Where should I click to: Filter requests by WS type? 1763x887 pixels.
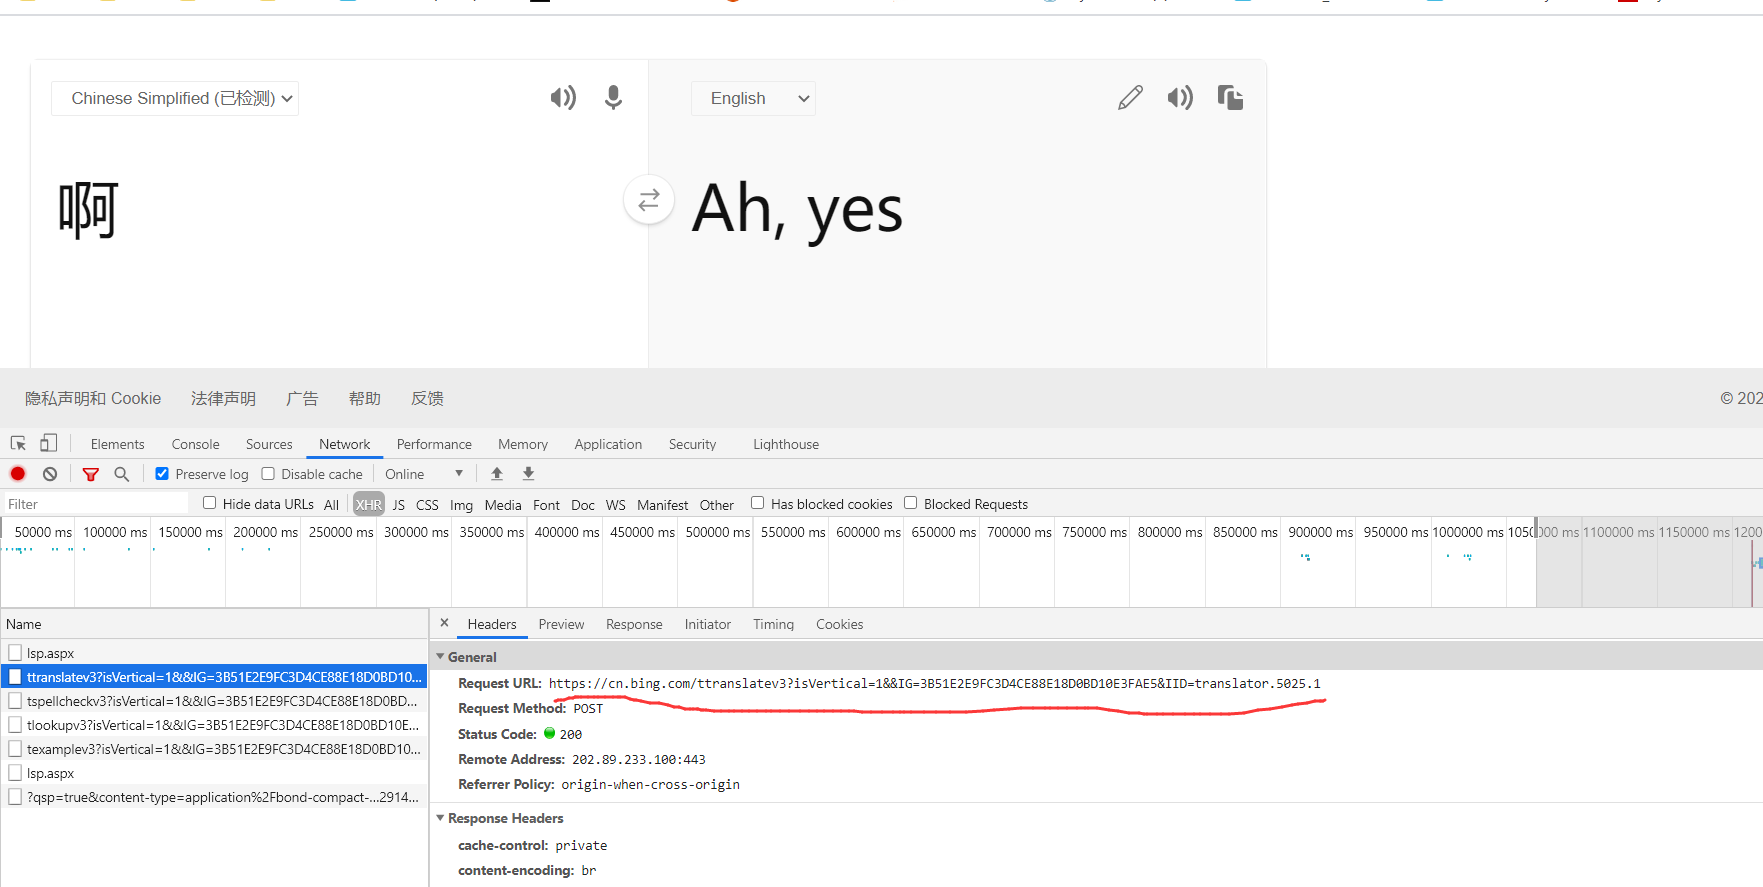tap(615, 505)
